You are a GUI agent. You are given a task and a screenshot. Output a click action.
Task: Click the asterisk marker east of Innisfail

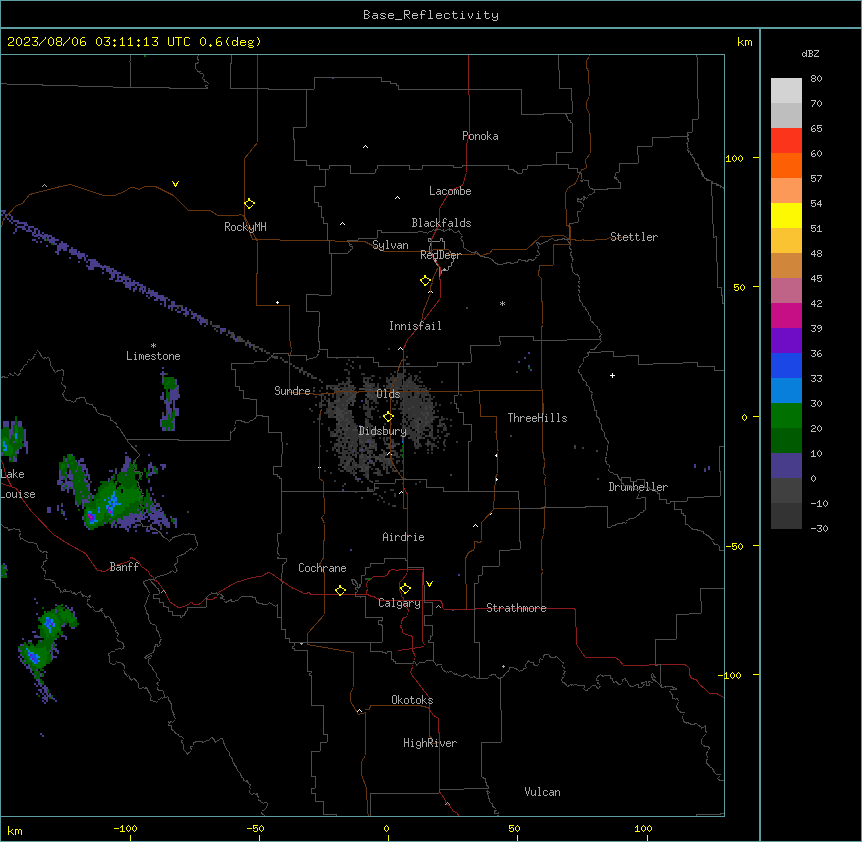click(x=502, y=303)
